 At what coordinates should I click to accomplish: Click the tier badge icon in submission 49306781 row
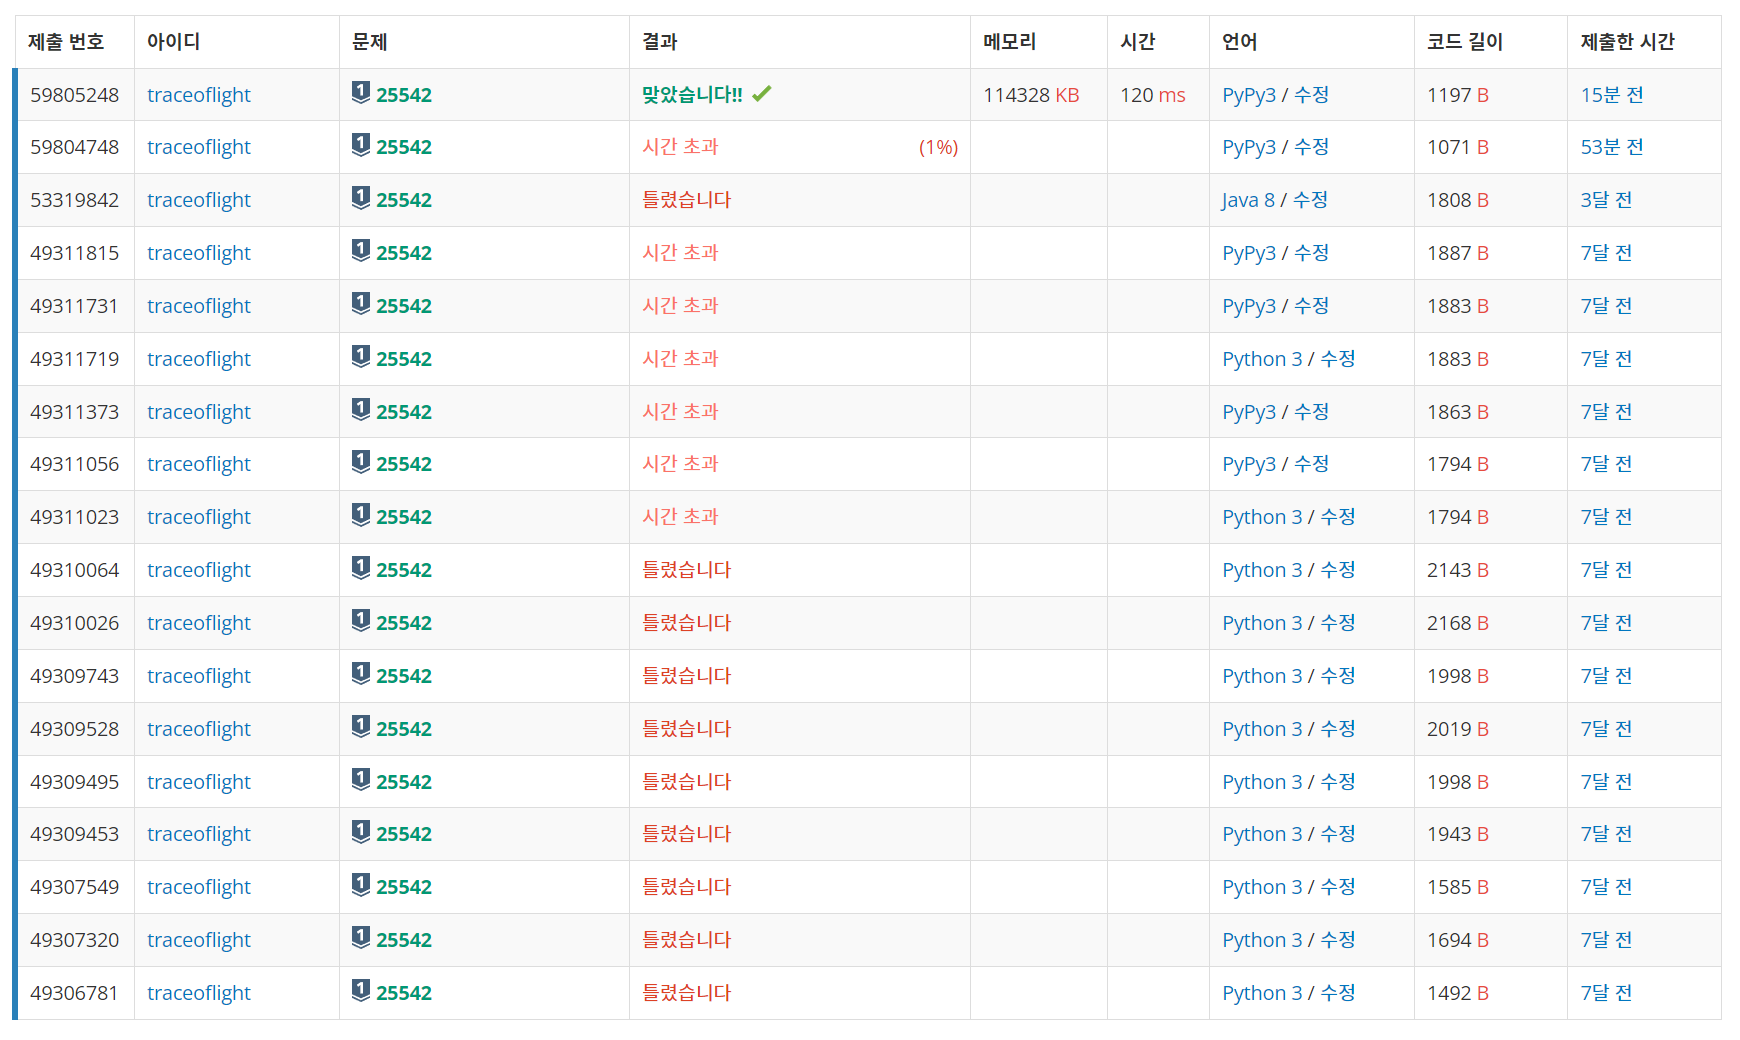pyautogui.click(x=361, y=991)
